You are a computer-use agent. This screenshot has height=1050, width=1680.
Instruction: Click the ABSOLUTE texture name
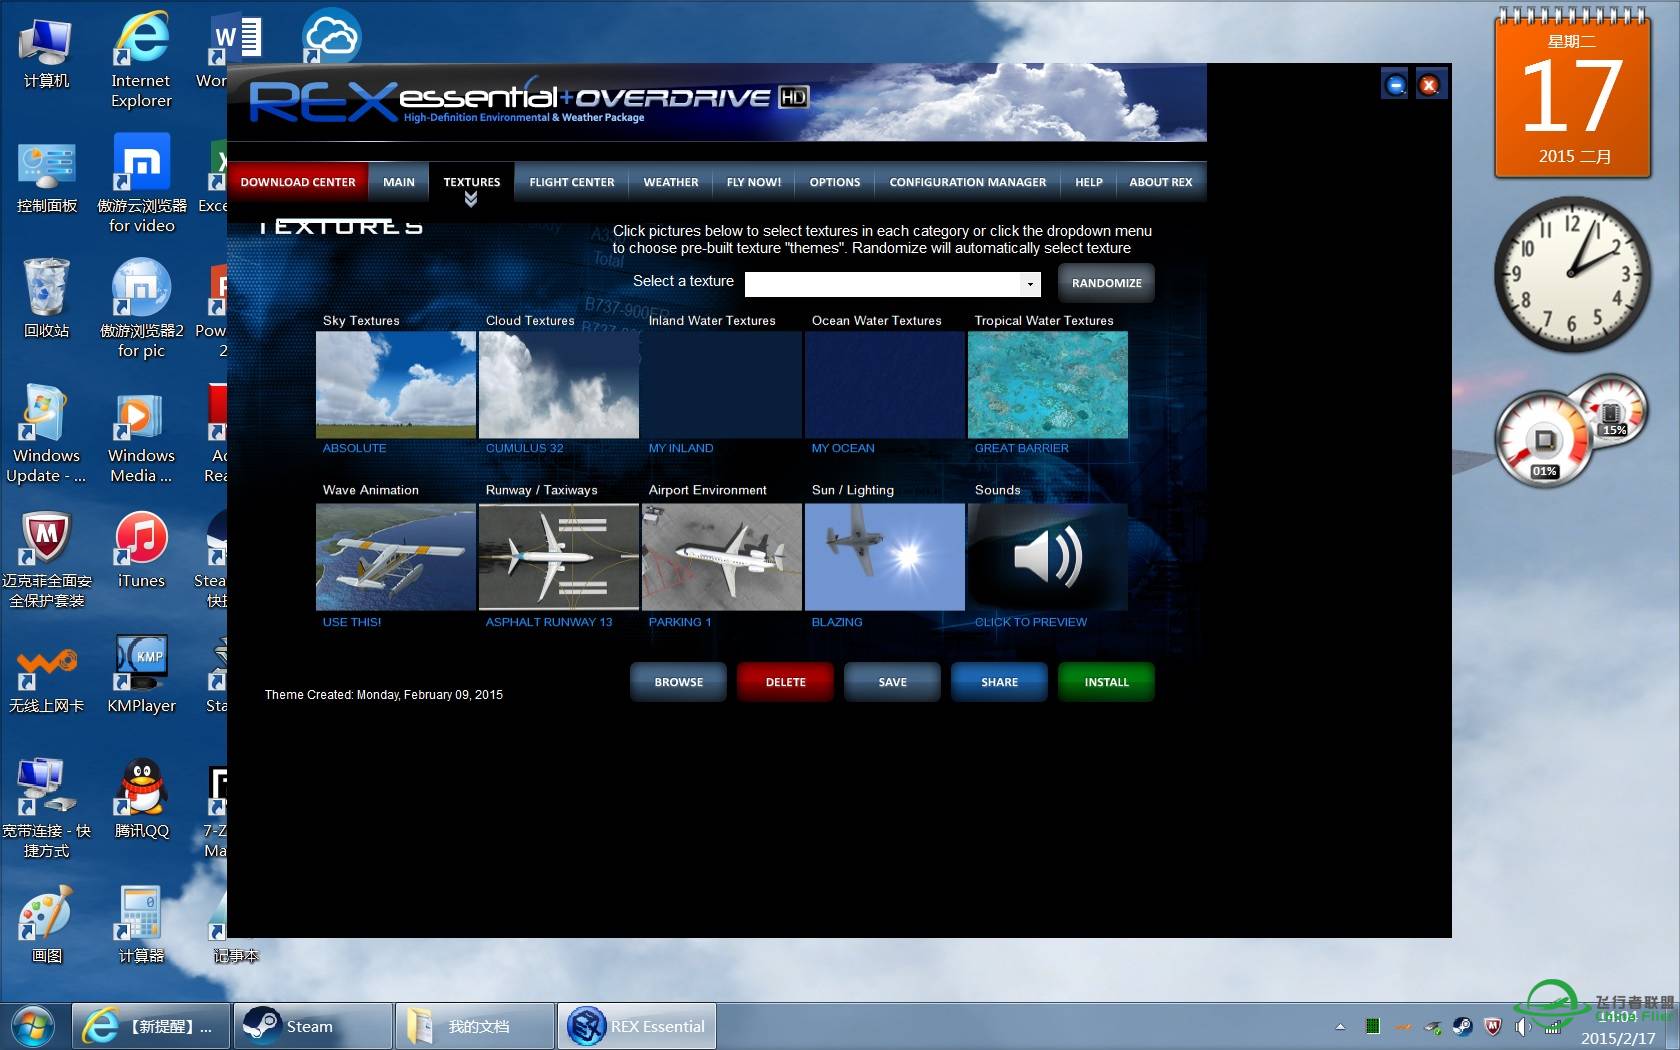[x=354, y=448]
